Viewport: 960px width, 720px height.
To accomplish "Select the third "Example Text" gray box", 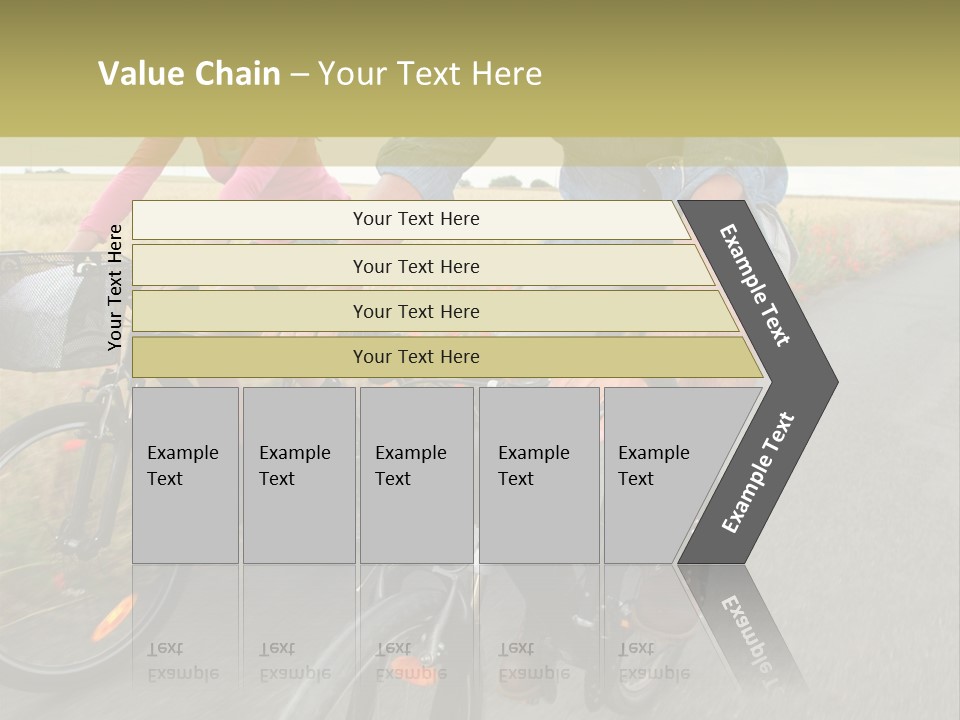I will [416, 475].
